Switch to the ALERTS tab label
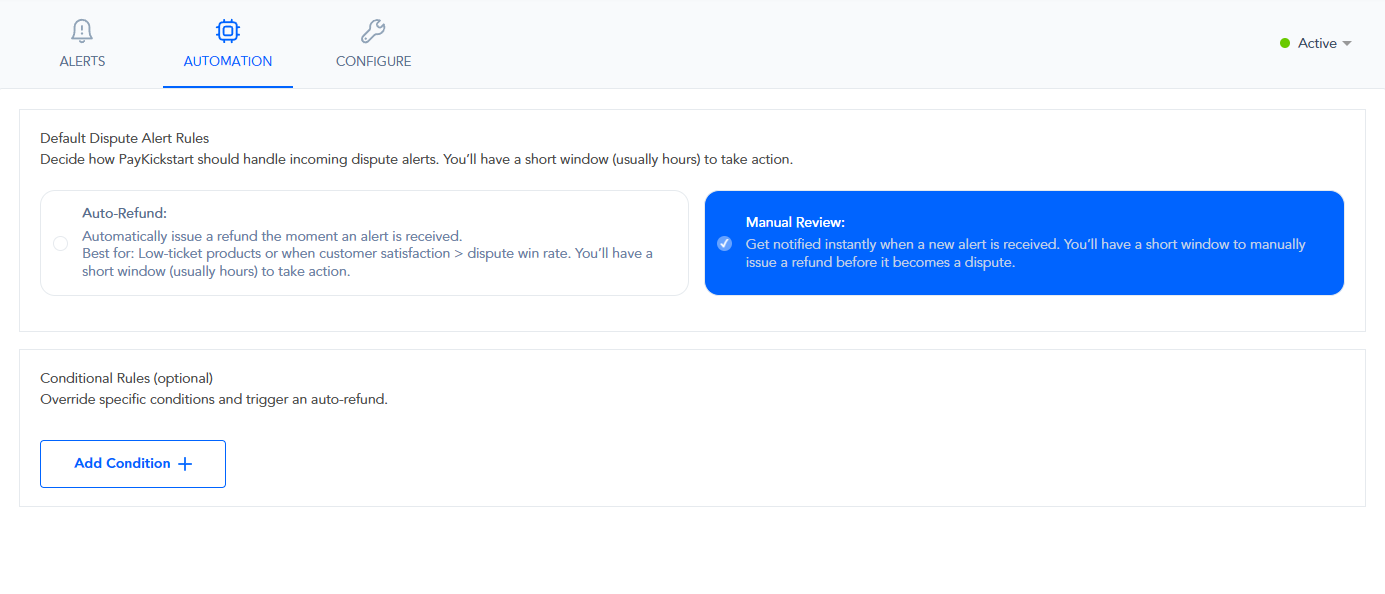 point(82,61)
